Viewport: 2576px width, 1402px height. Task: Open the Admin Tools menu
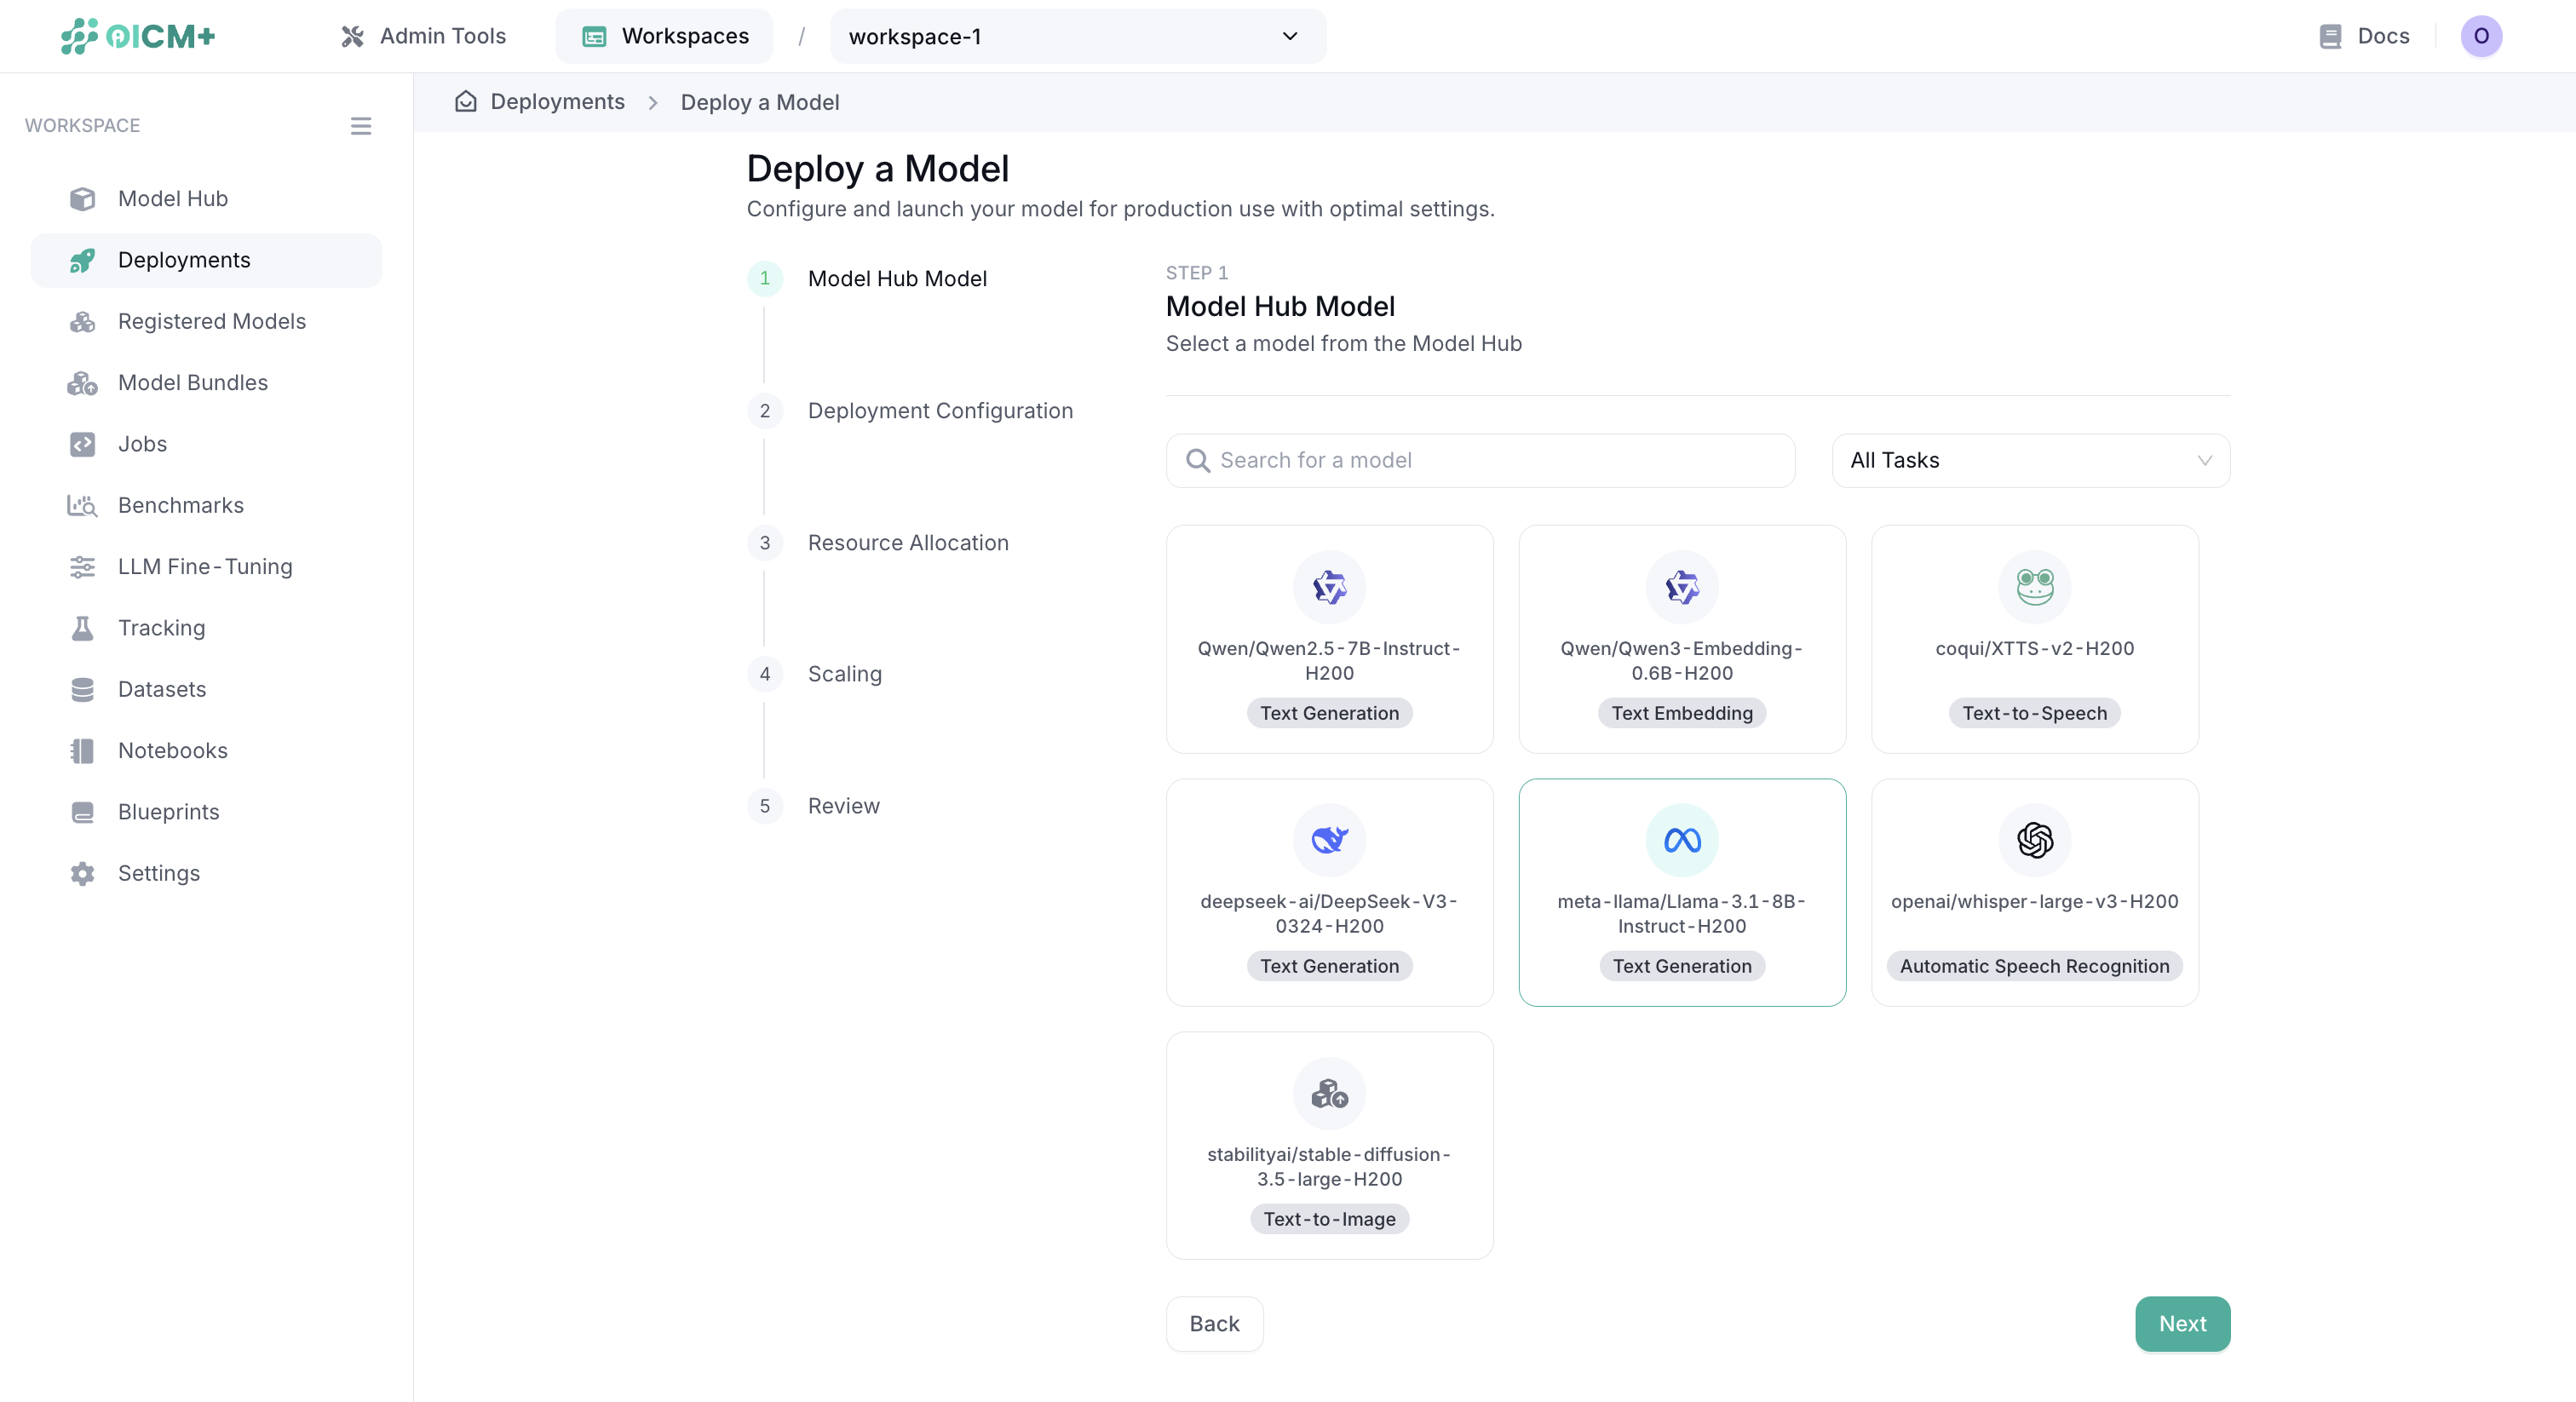[424, 37]
